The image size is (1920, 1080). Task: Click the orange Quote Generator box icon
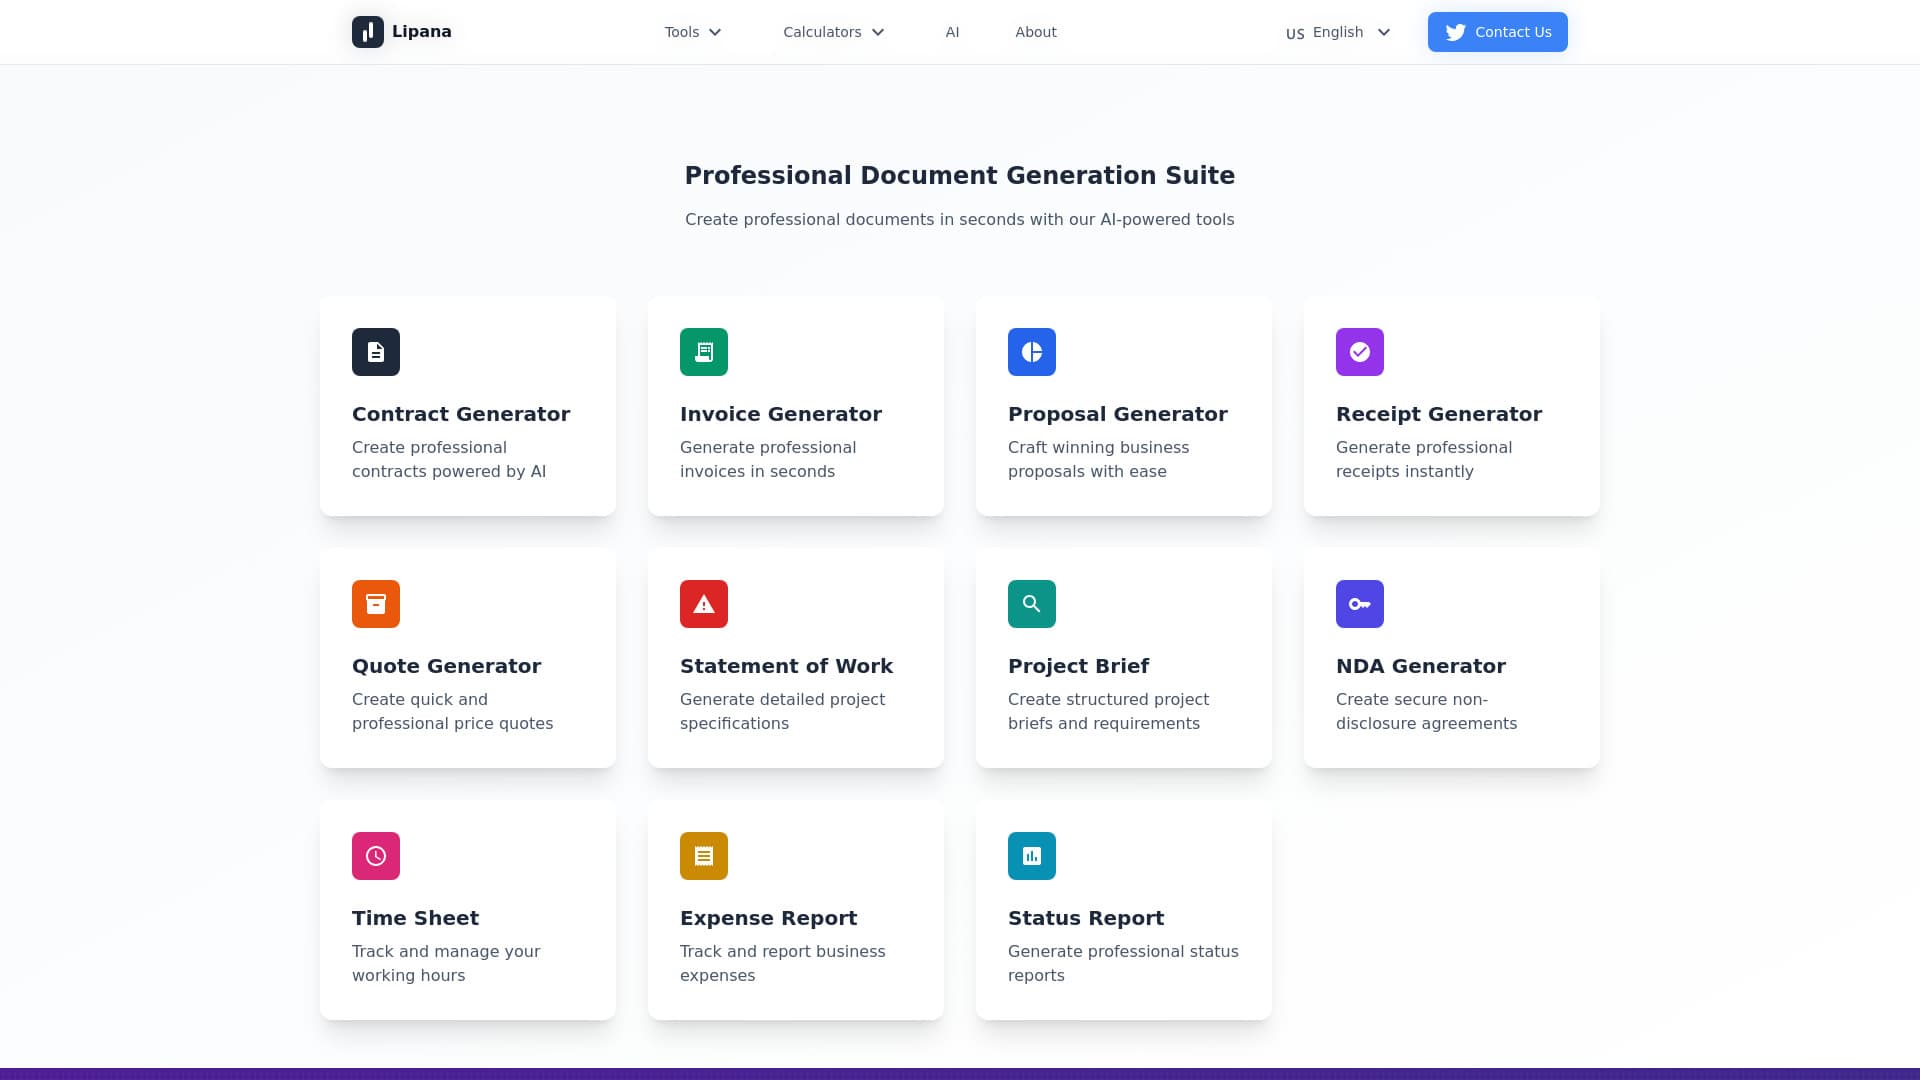(376, 604)
